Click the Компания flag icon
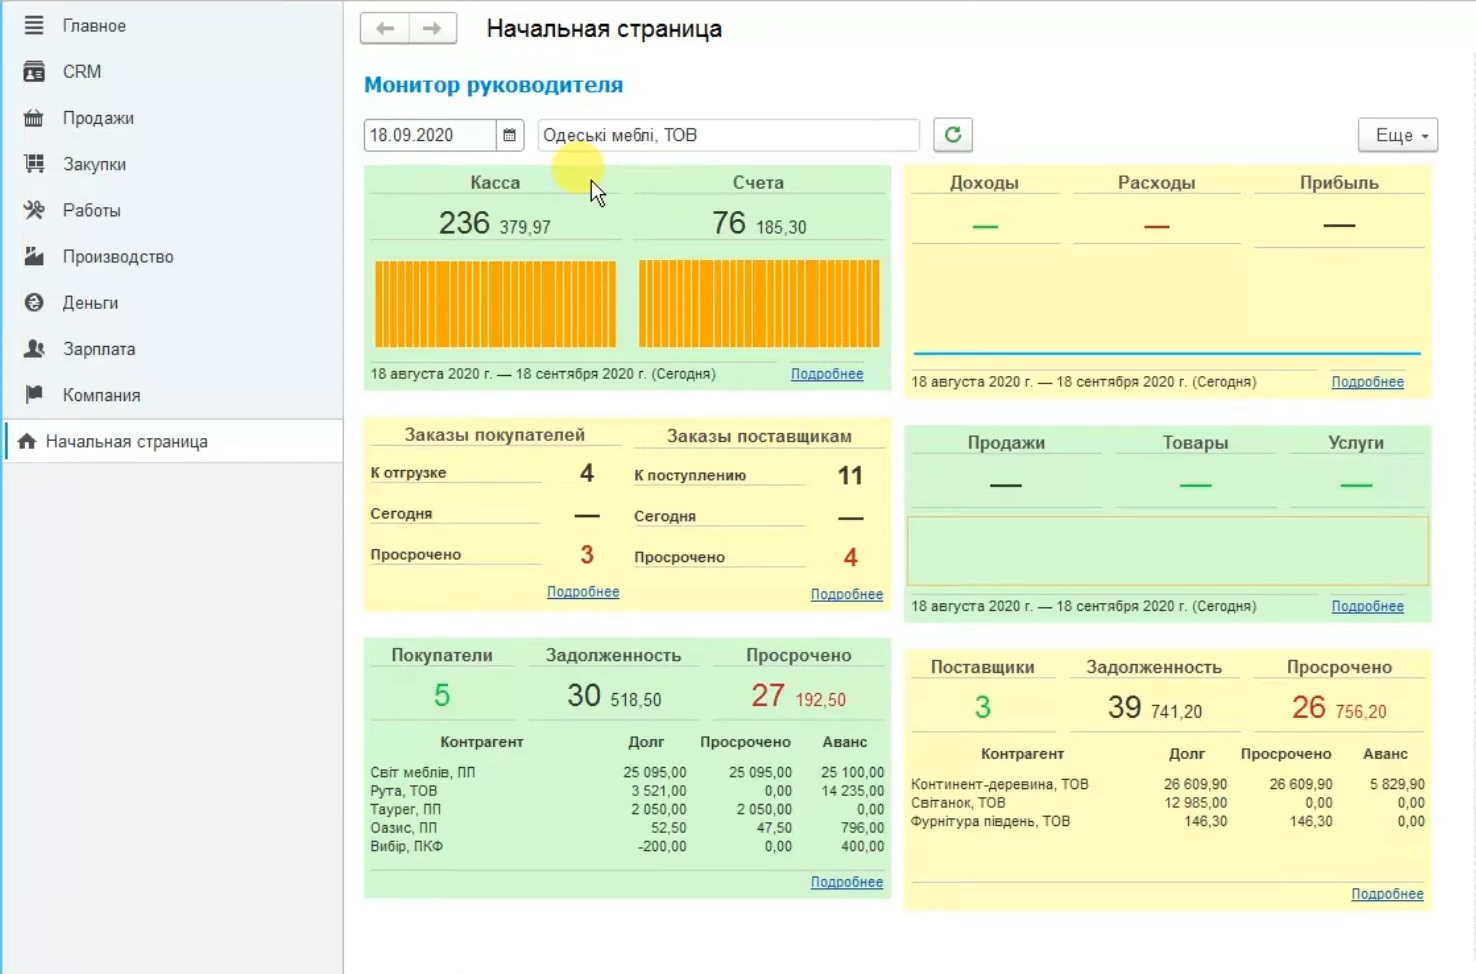Viewport: 1476px width, 974px height. coord(34,394)
